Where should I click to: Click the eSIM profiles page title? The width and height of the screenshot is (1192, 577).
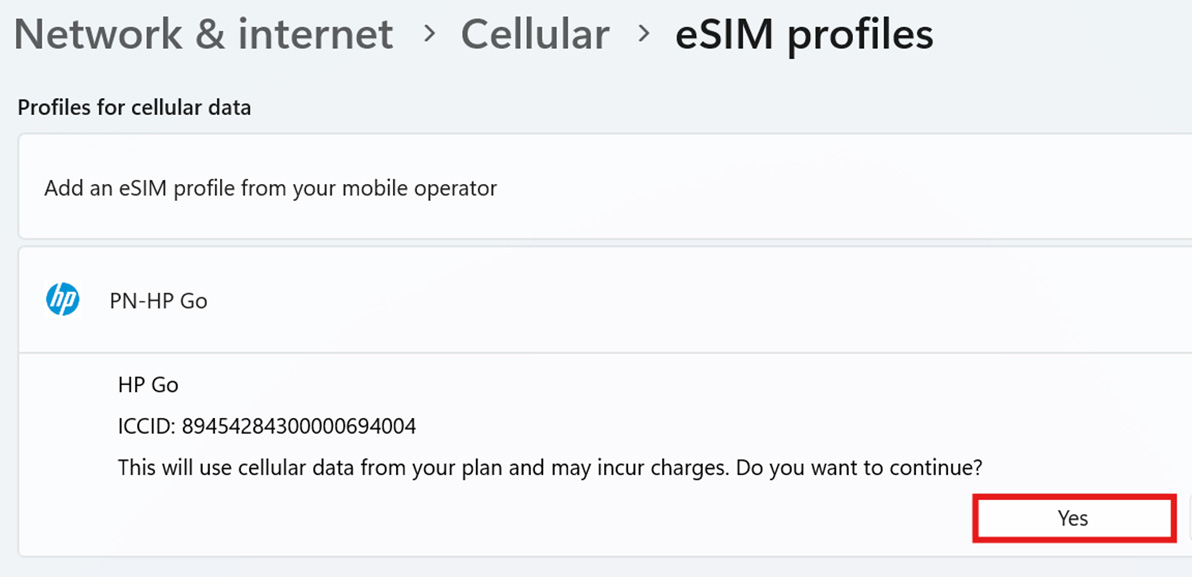pyautogui.click(x=804, y=35)
